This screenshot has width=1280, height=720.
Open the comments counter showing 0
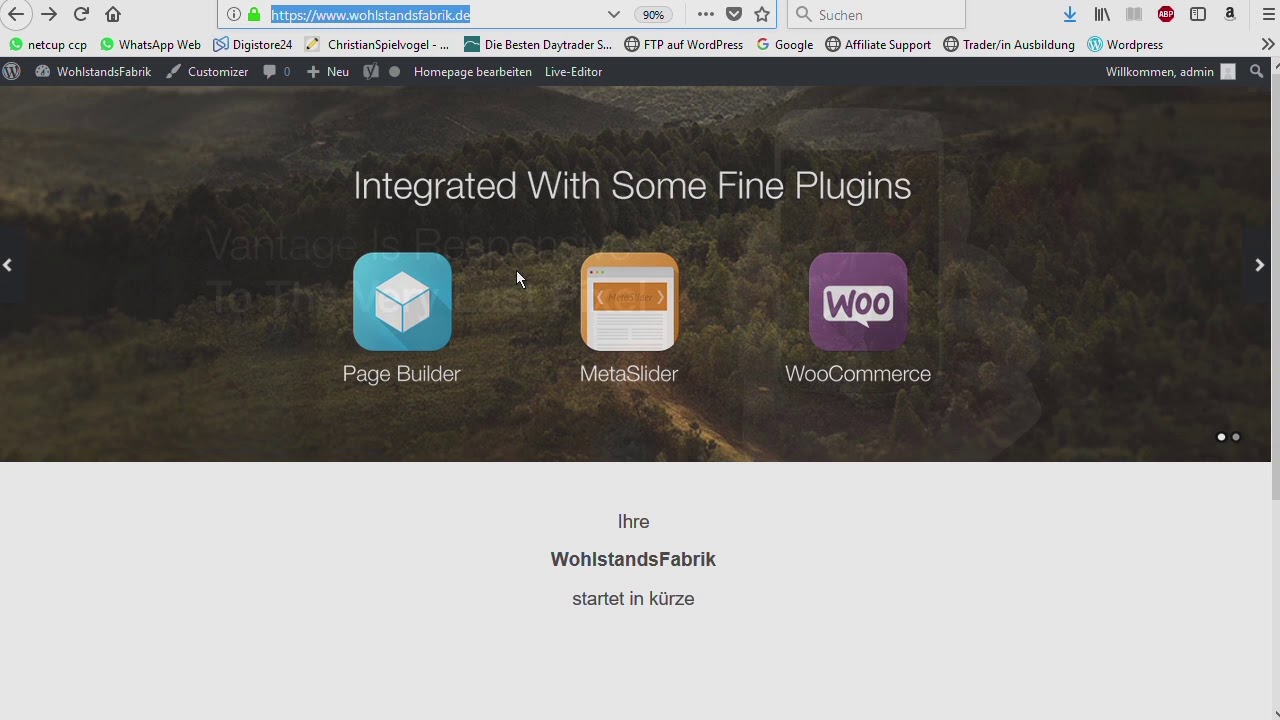[277, 72]
